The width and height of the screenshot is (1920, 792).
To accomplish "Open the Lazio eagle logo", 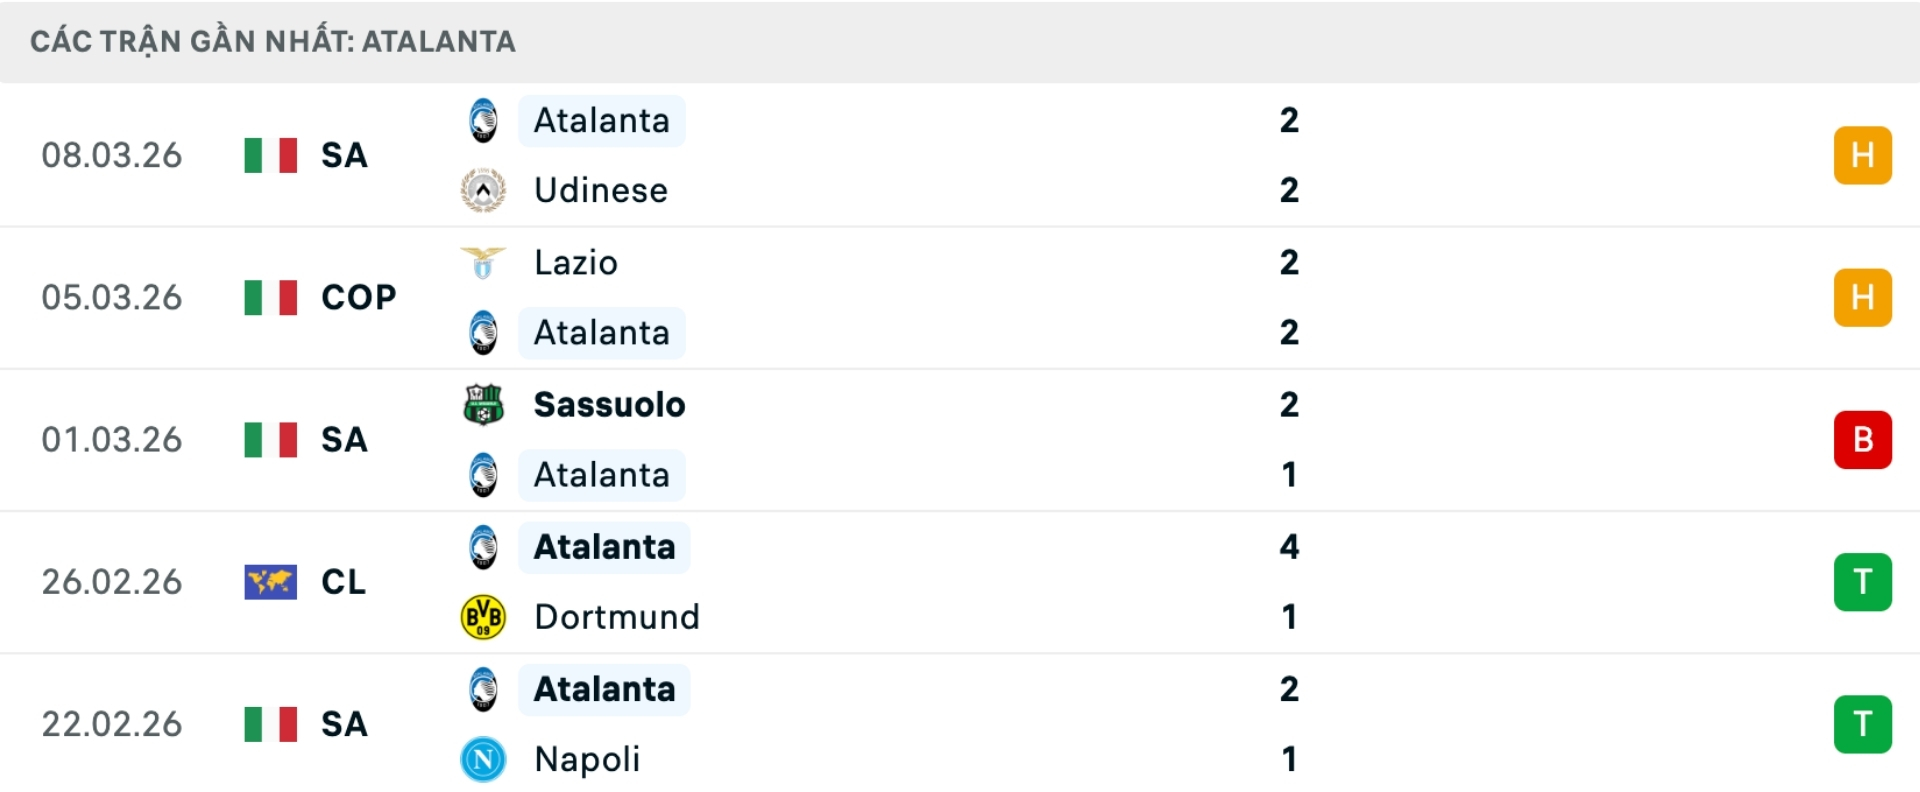I will tap(483, 262).
